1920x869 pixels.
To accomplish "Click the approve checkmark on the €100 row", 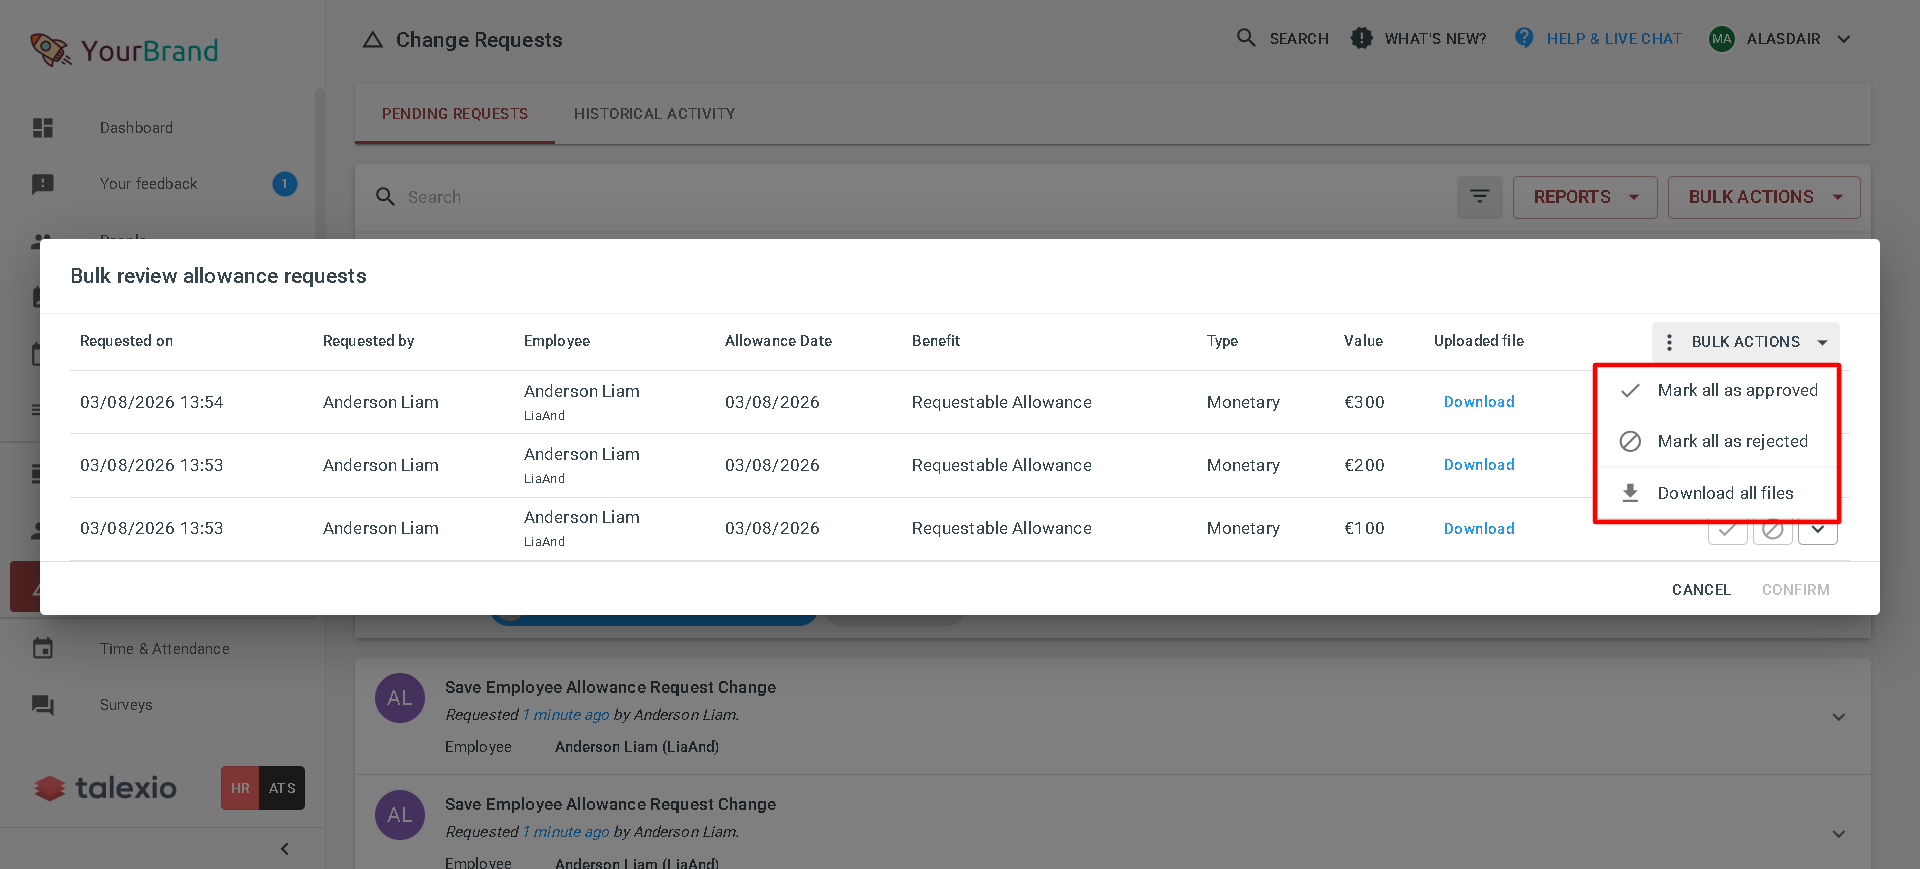I will pos(1728,531).
